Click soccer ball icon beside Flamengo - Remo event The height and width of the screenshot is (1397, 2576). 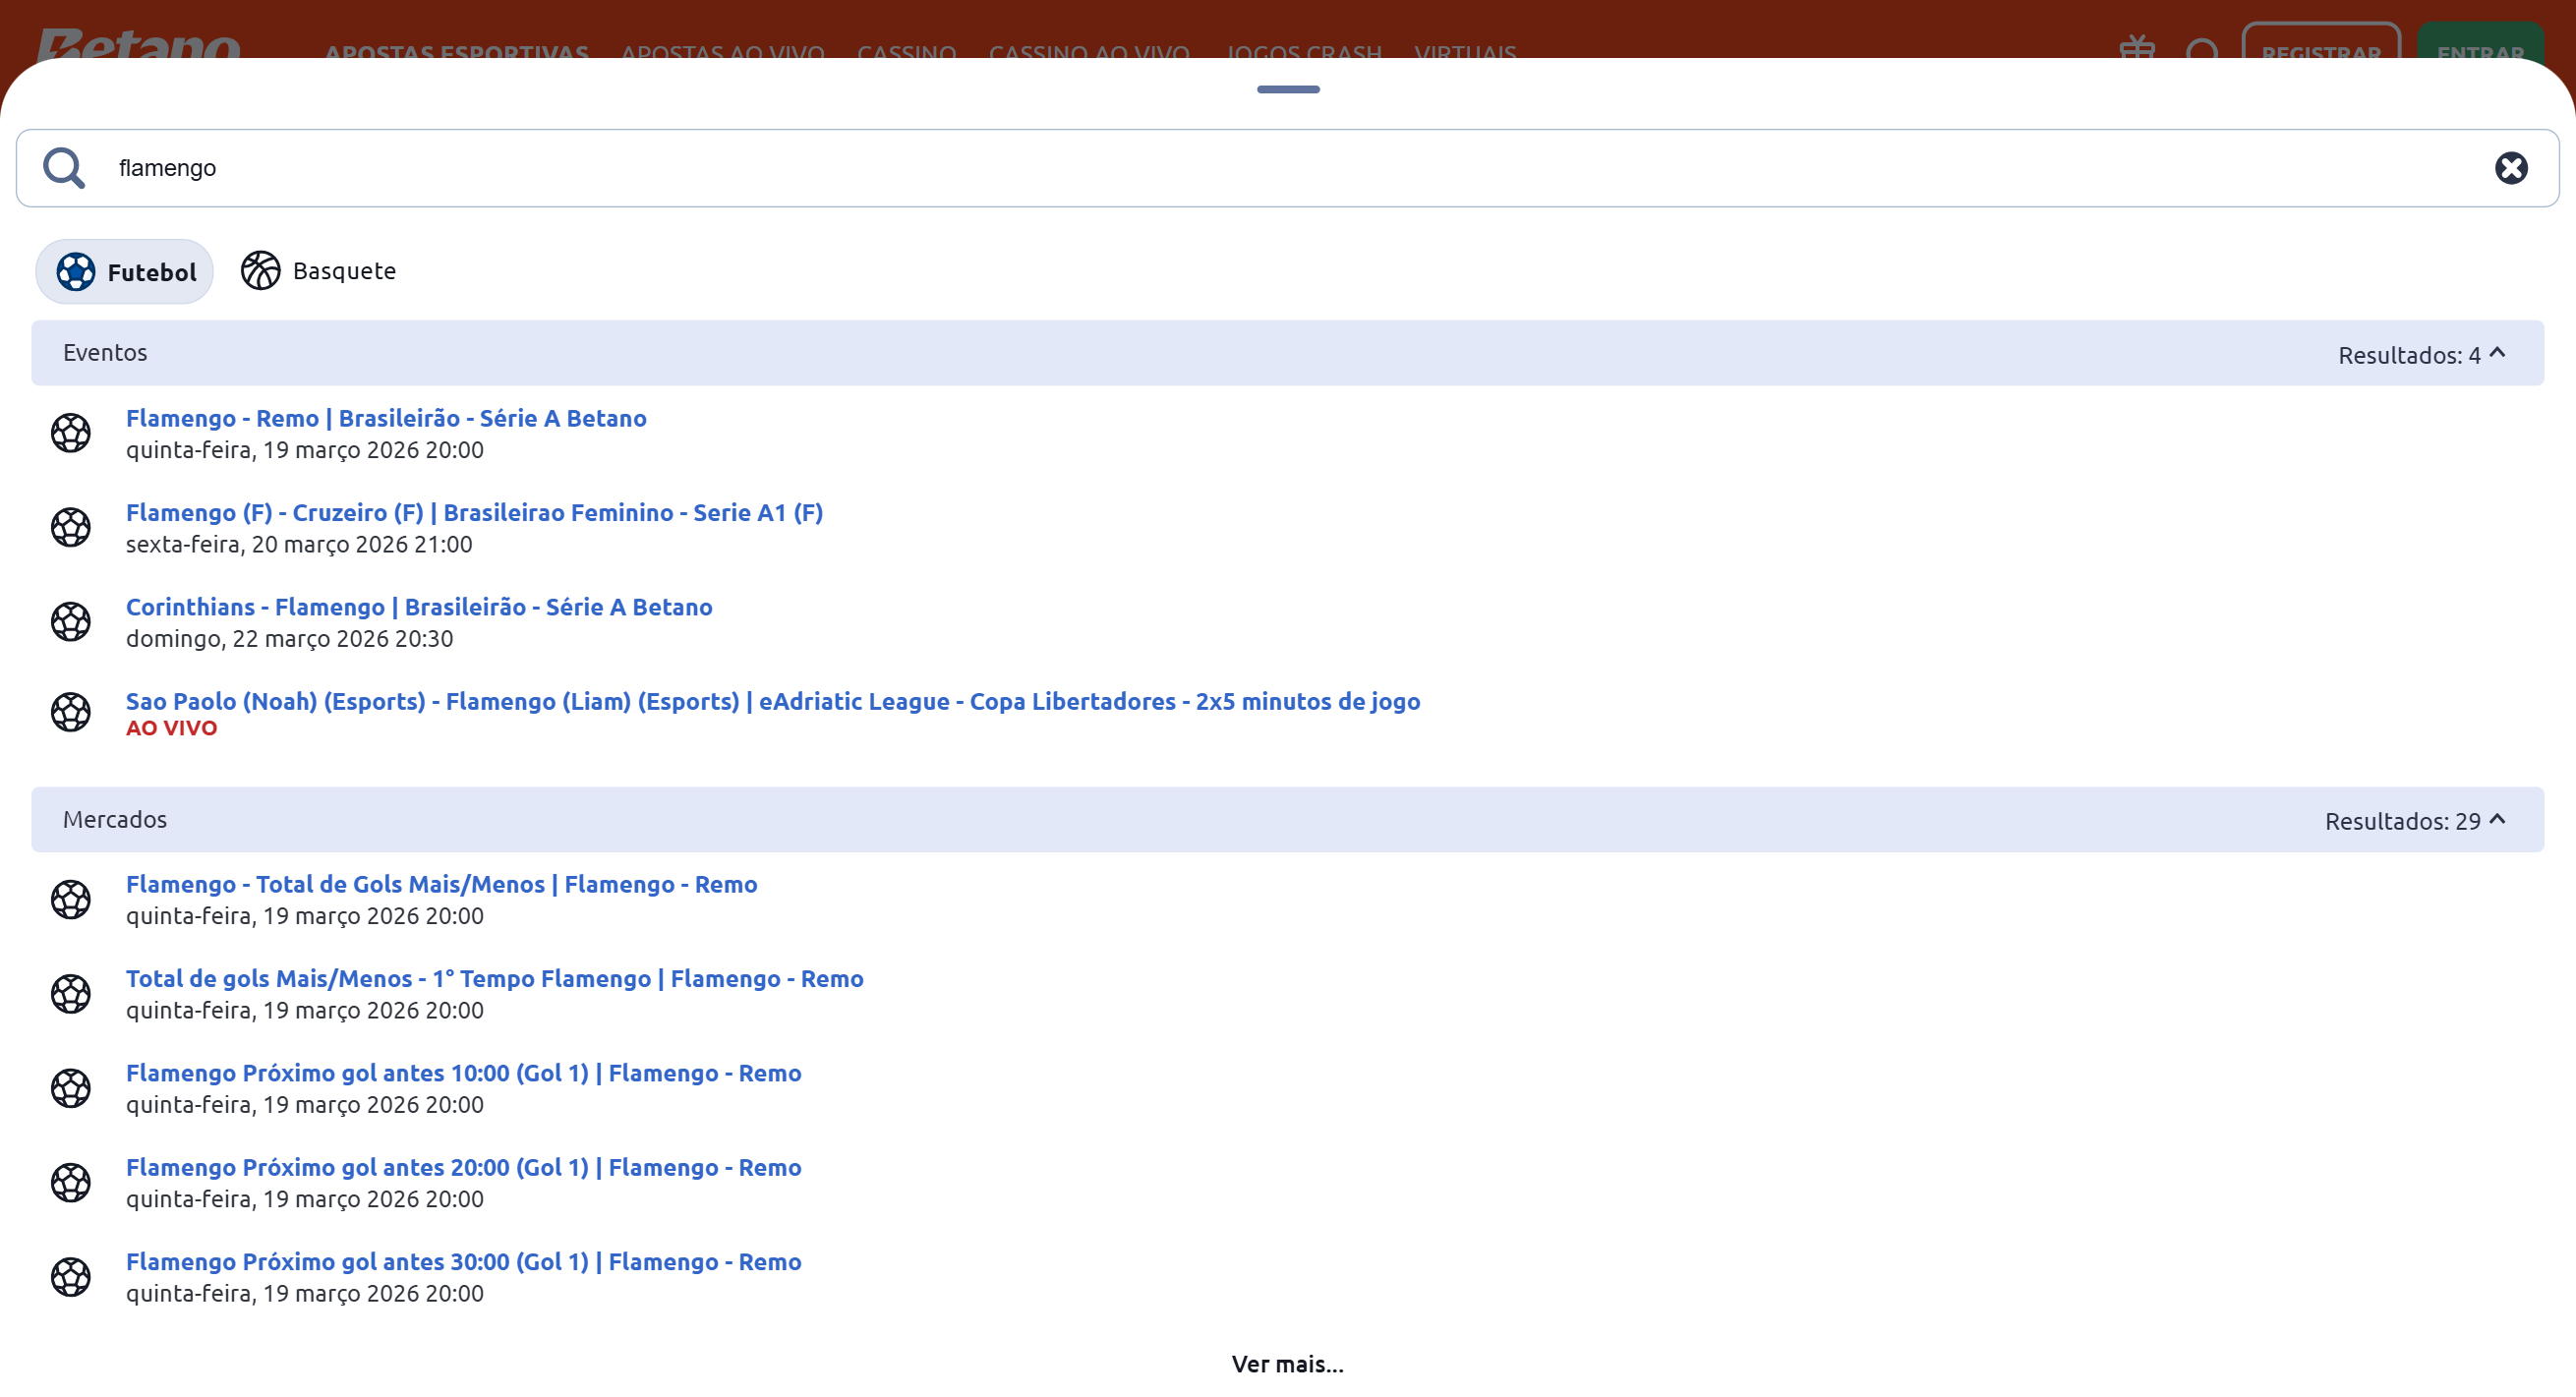[x=71, y=433]
